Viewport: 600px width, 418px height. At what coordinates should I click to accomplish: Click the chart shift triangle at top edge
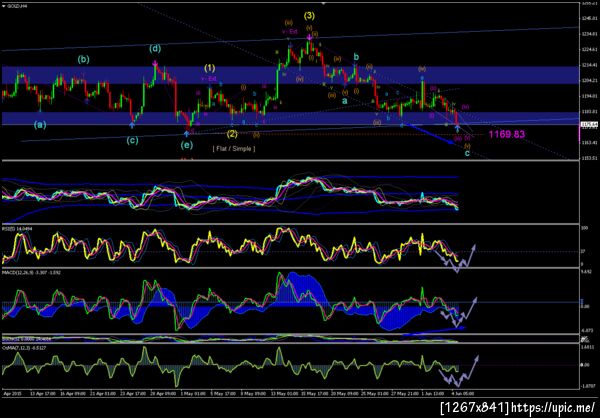click(x=324, y=3)
